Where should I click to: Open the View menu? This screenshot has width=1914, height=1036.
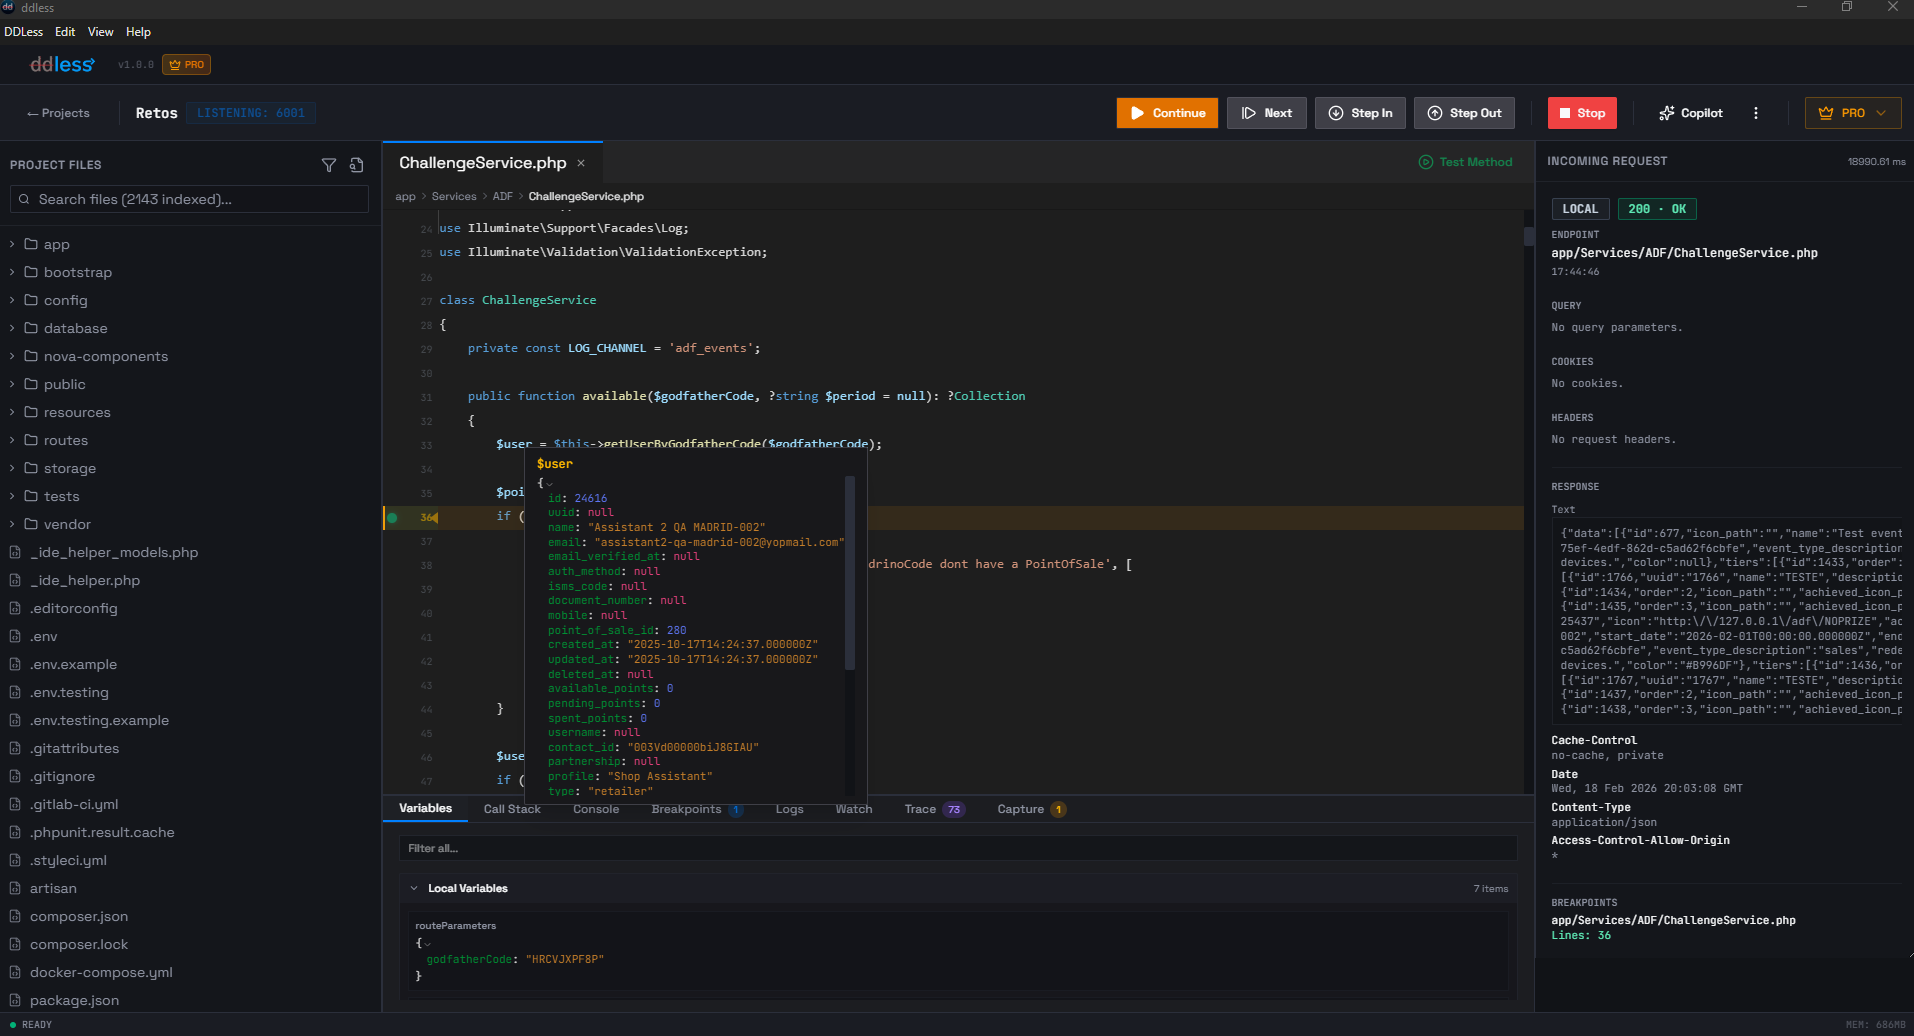100,31
